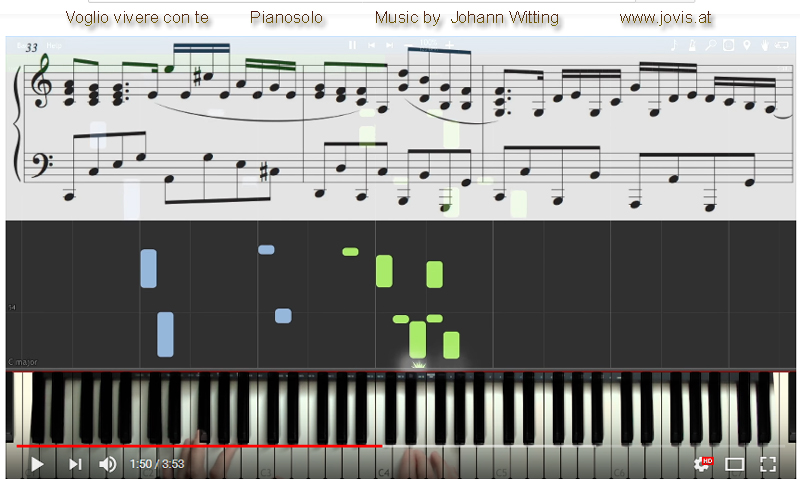Click the www.jovis.at text

pyautogui.click(x=665, y=17)
